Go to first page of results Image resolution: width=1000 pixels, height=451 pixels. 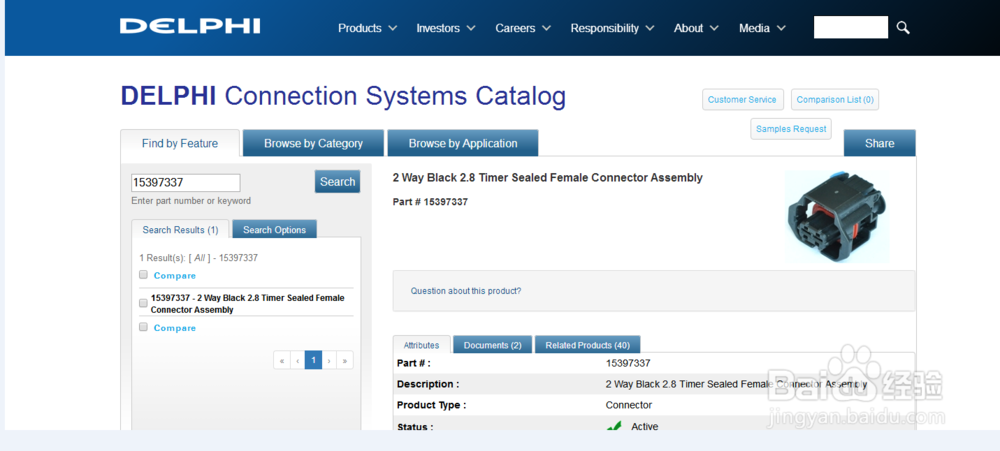coord(281,360)
